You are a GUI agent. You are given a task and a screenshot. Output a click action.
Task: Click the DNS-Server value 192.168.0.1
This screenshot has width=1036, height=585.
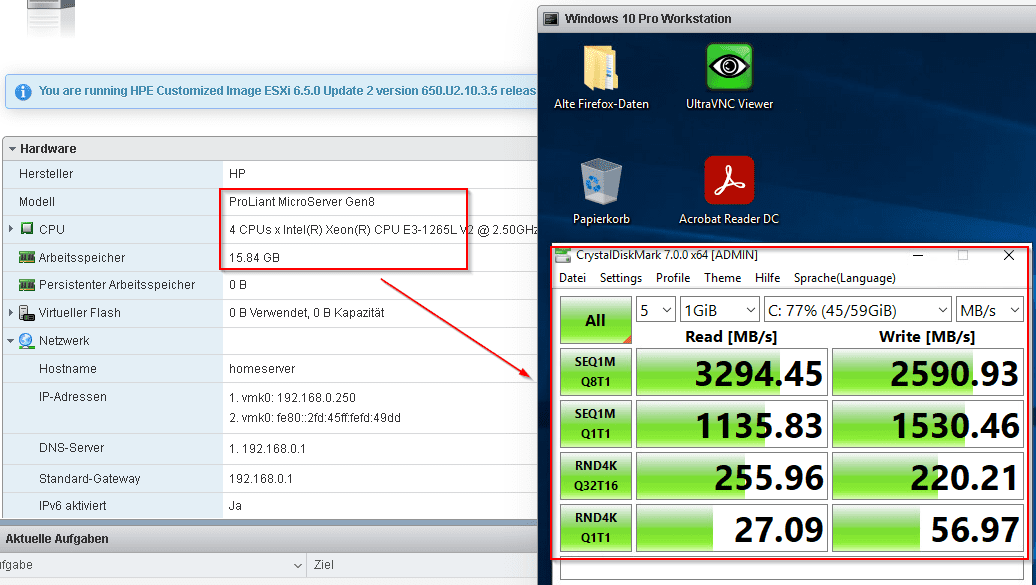coord(267,449)
